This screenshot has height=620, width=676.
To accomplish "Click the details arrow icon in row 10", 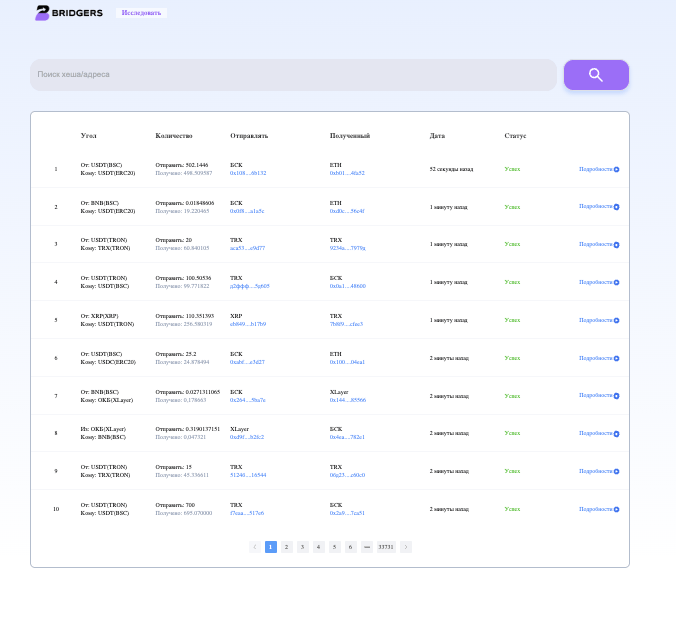I will [616, 509].
